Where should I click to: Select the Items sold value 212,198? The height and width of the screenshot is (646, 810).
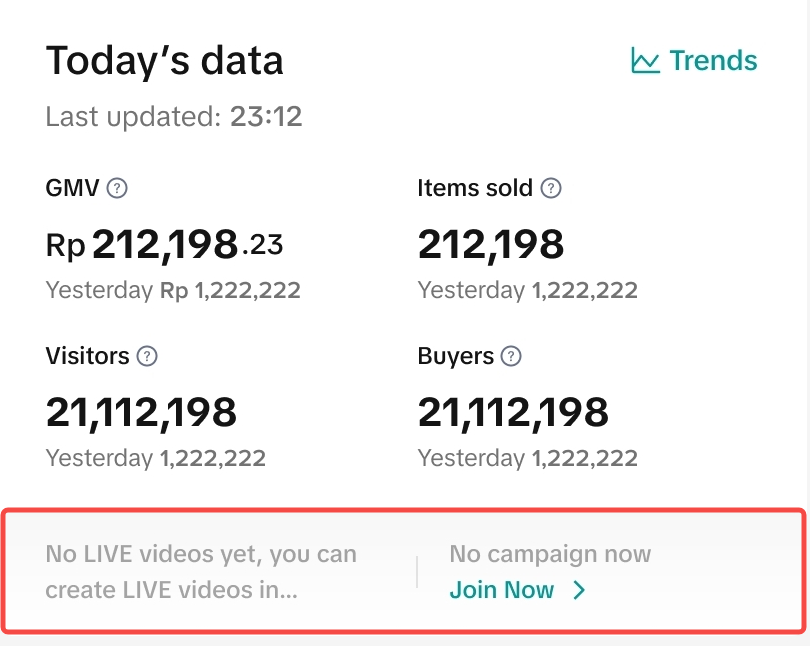[x=491, y=244]
